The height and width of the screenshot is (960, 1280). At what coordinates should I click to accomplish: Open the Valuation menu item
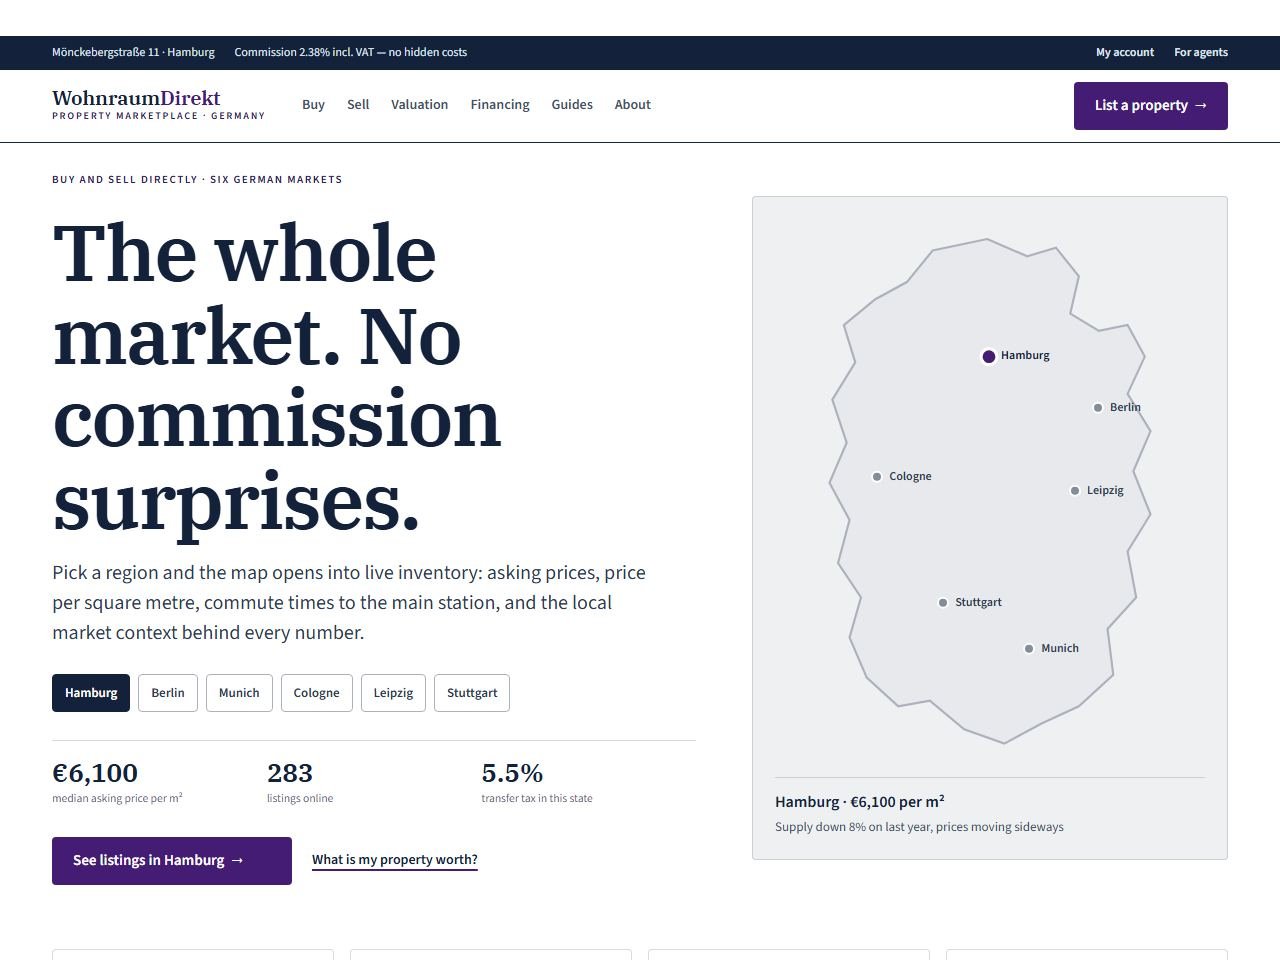(419, 104)
